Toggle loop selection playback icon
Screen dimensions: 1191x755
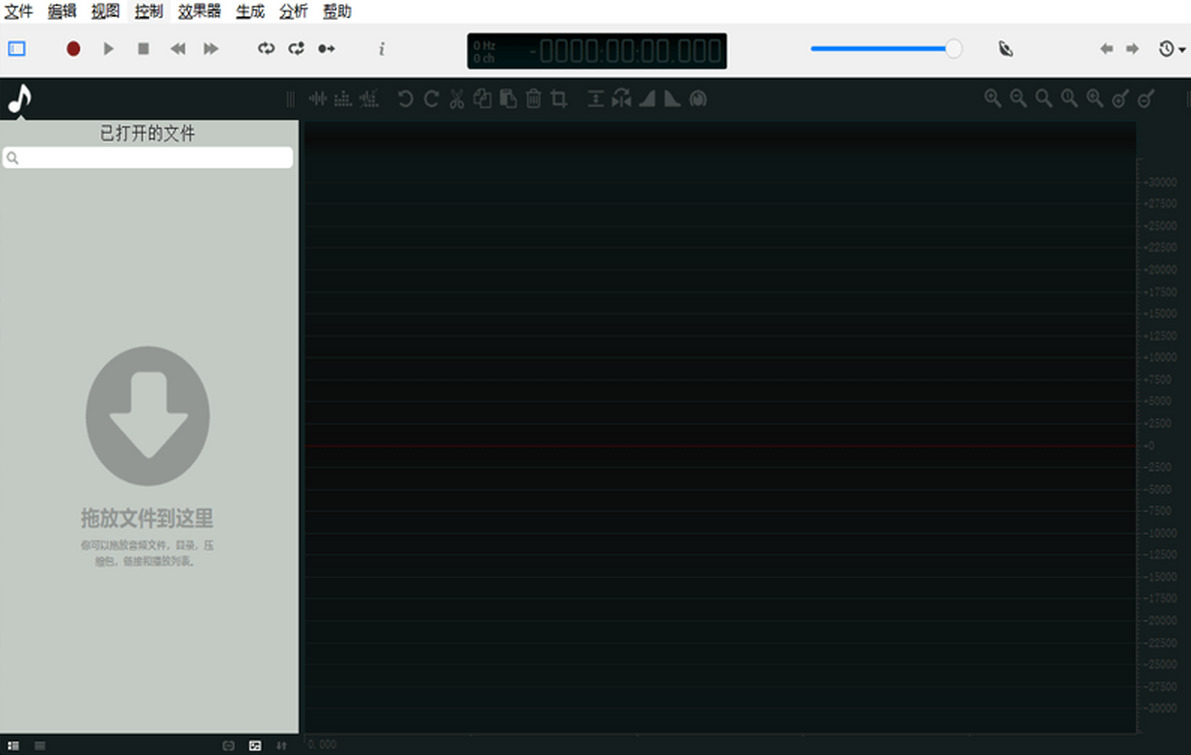(296, 49)
